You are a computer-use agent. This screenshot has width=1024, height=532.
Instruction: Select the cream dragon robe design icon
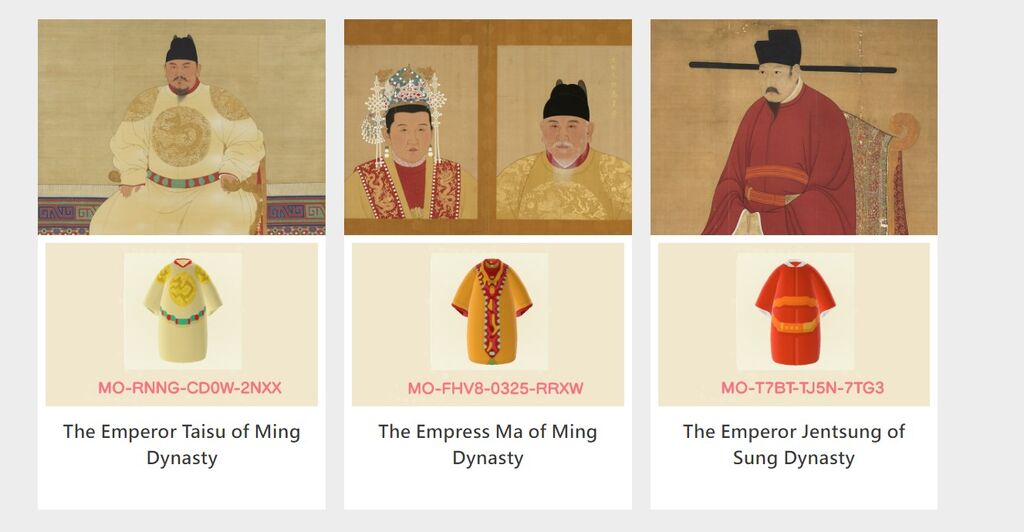(183, 311)
